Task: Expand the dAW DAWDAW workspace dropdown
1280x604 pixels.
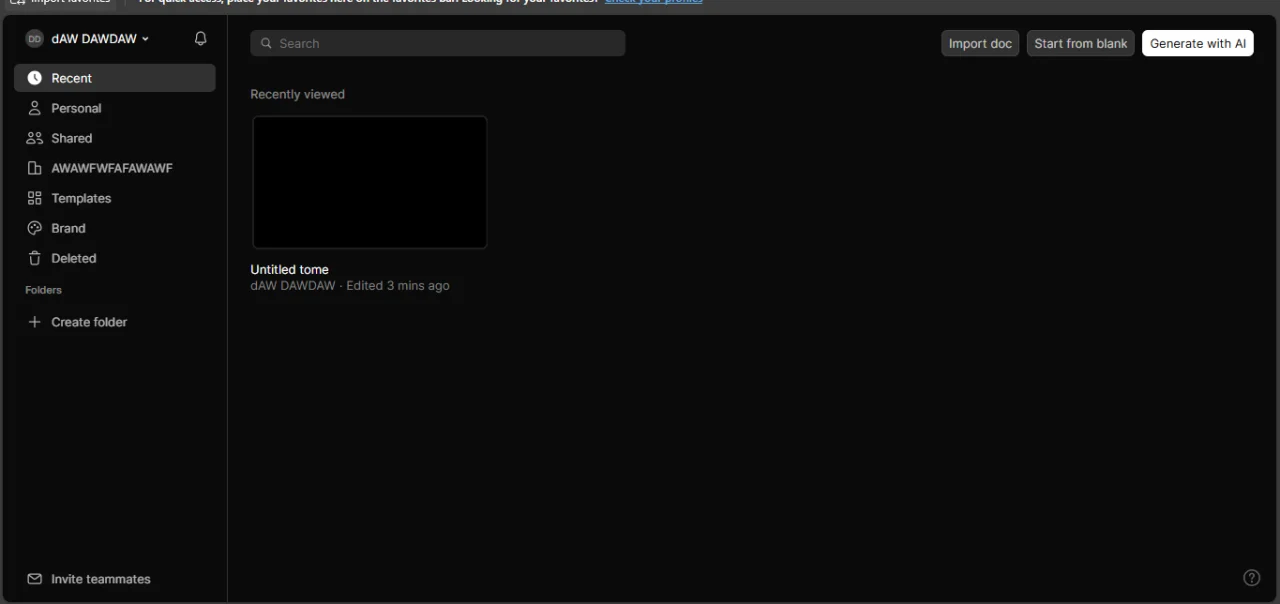Action: 145,39
